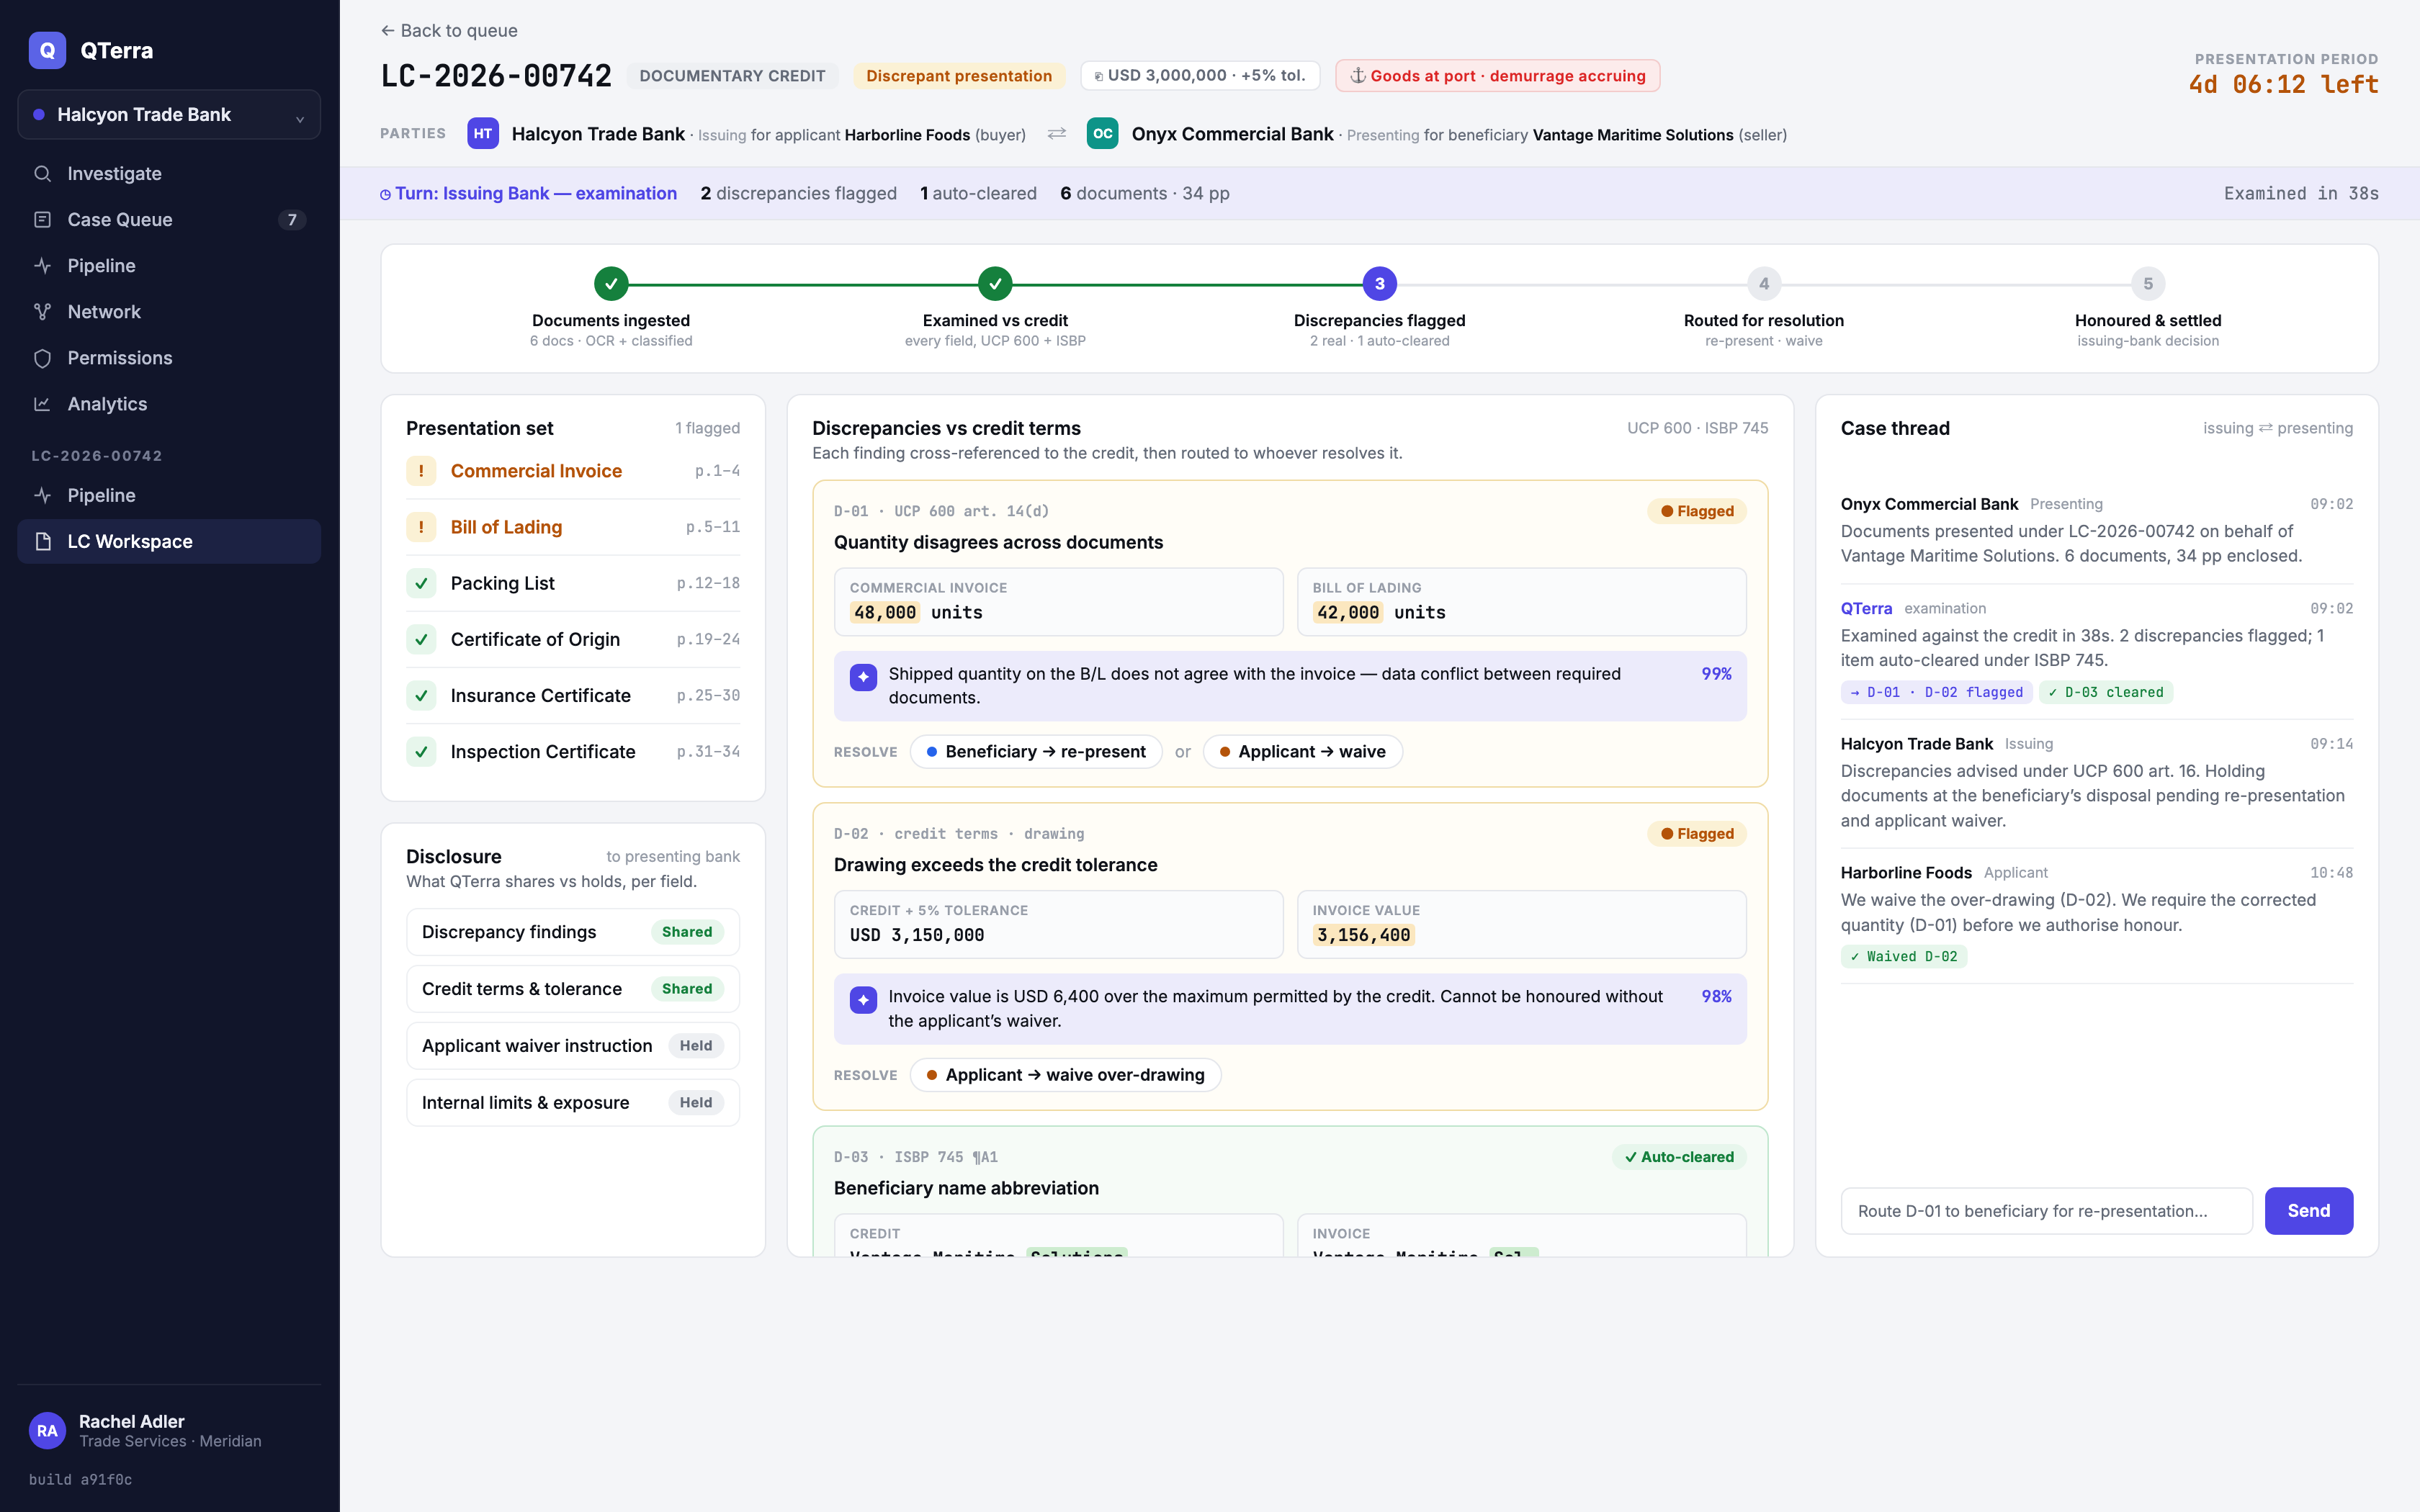Open the Halcyon Trade Bank organization dropdown

(x=169, y=115)
